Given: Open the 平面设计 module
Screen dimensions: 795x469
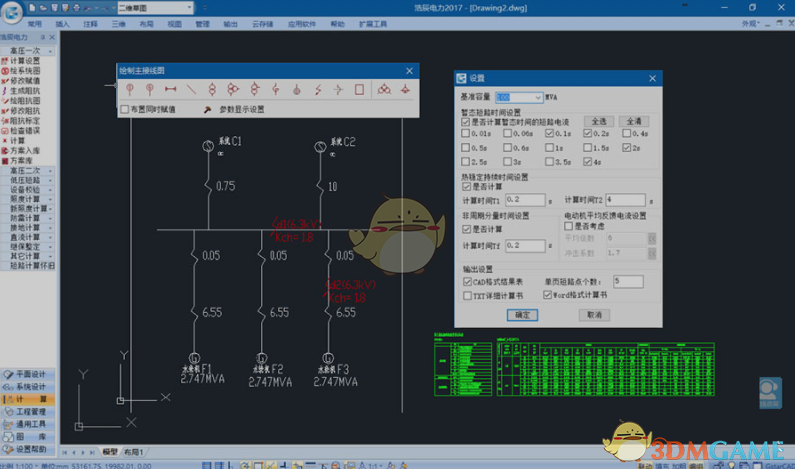Looking at the screenshot, I should pos(28,374).
